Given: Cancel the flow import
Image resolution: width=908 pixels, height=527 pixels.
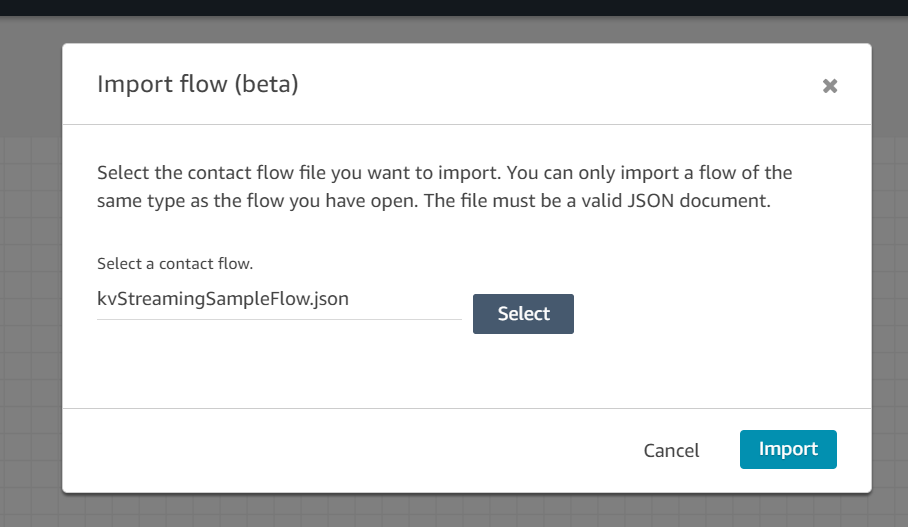Looking at the screenshot, I should (671, 451).
